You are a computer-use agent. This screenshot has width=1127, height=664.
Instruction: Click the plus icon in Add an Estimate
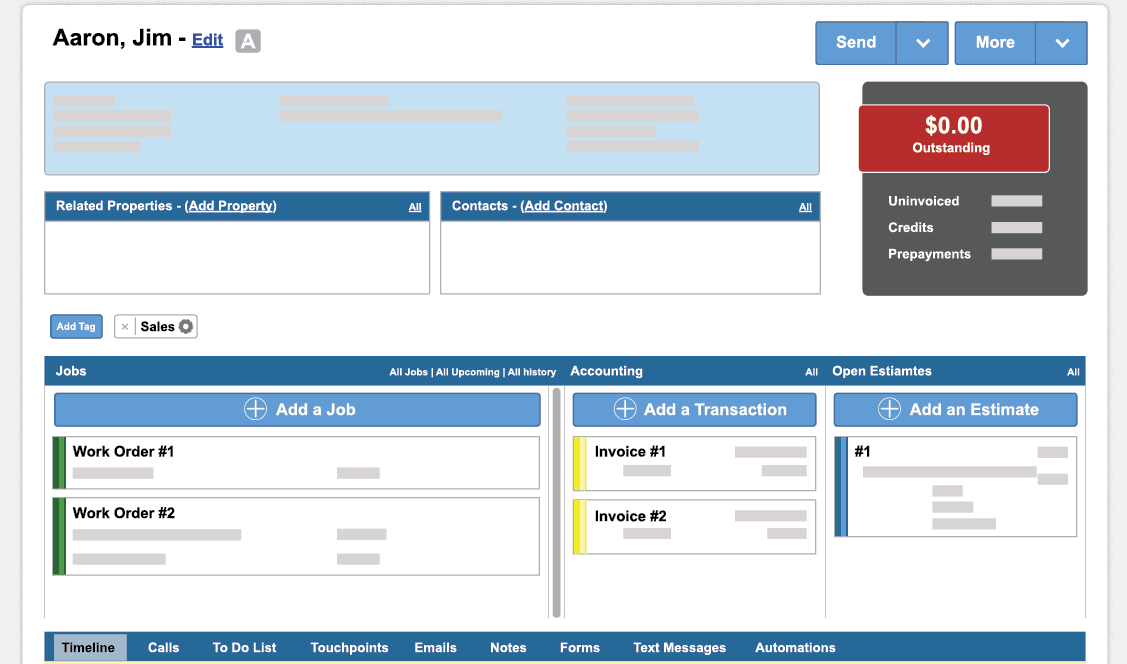pyautogui.click(x=889, y=409)
